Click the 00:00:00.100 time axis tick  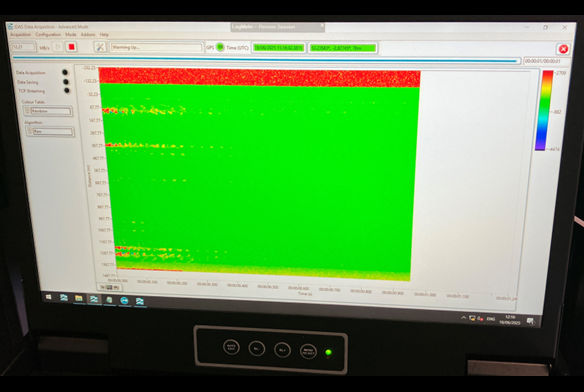pos(147,282)
